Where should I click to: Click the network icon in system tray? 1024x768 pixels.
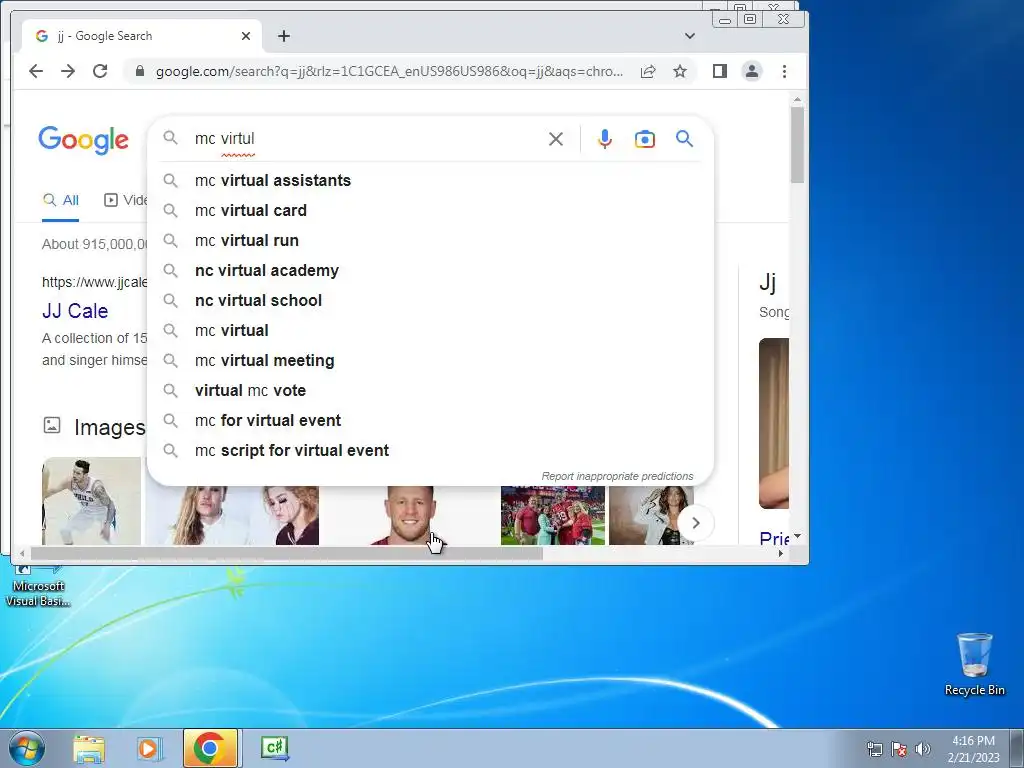(874, 749)
